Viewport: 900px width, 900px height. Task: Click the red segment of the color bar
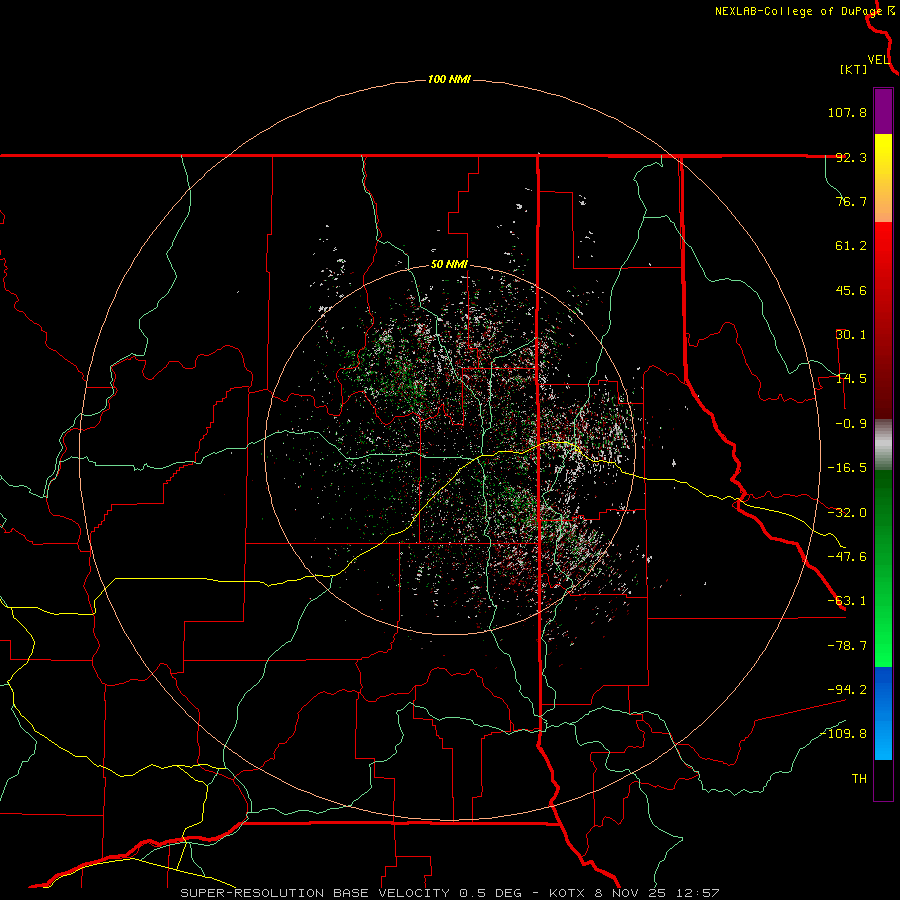click(883, 320)
